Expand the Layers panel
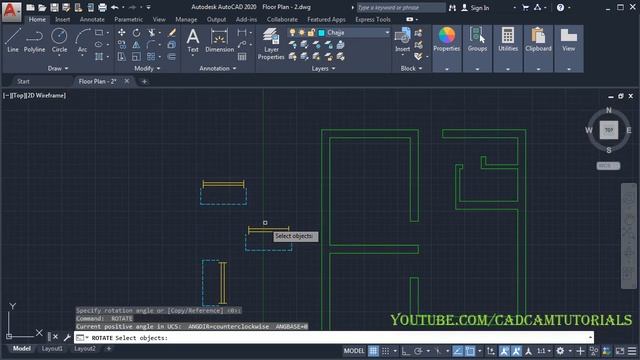 coord(323,68)
